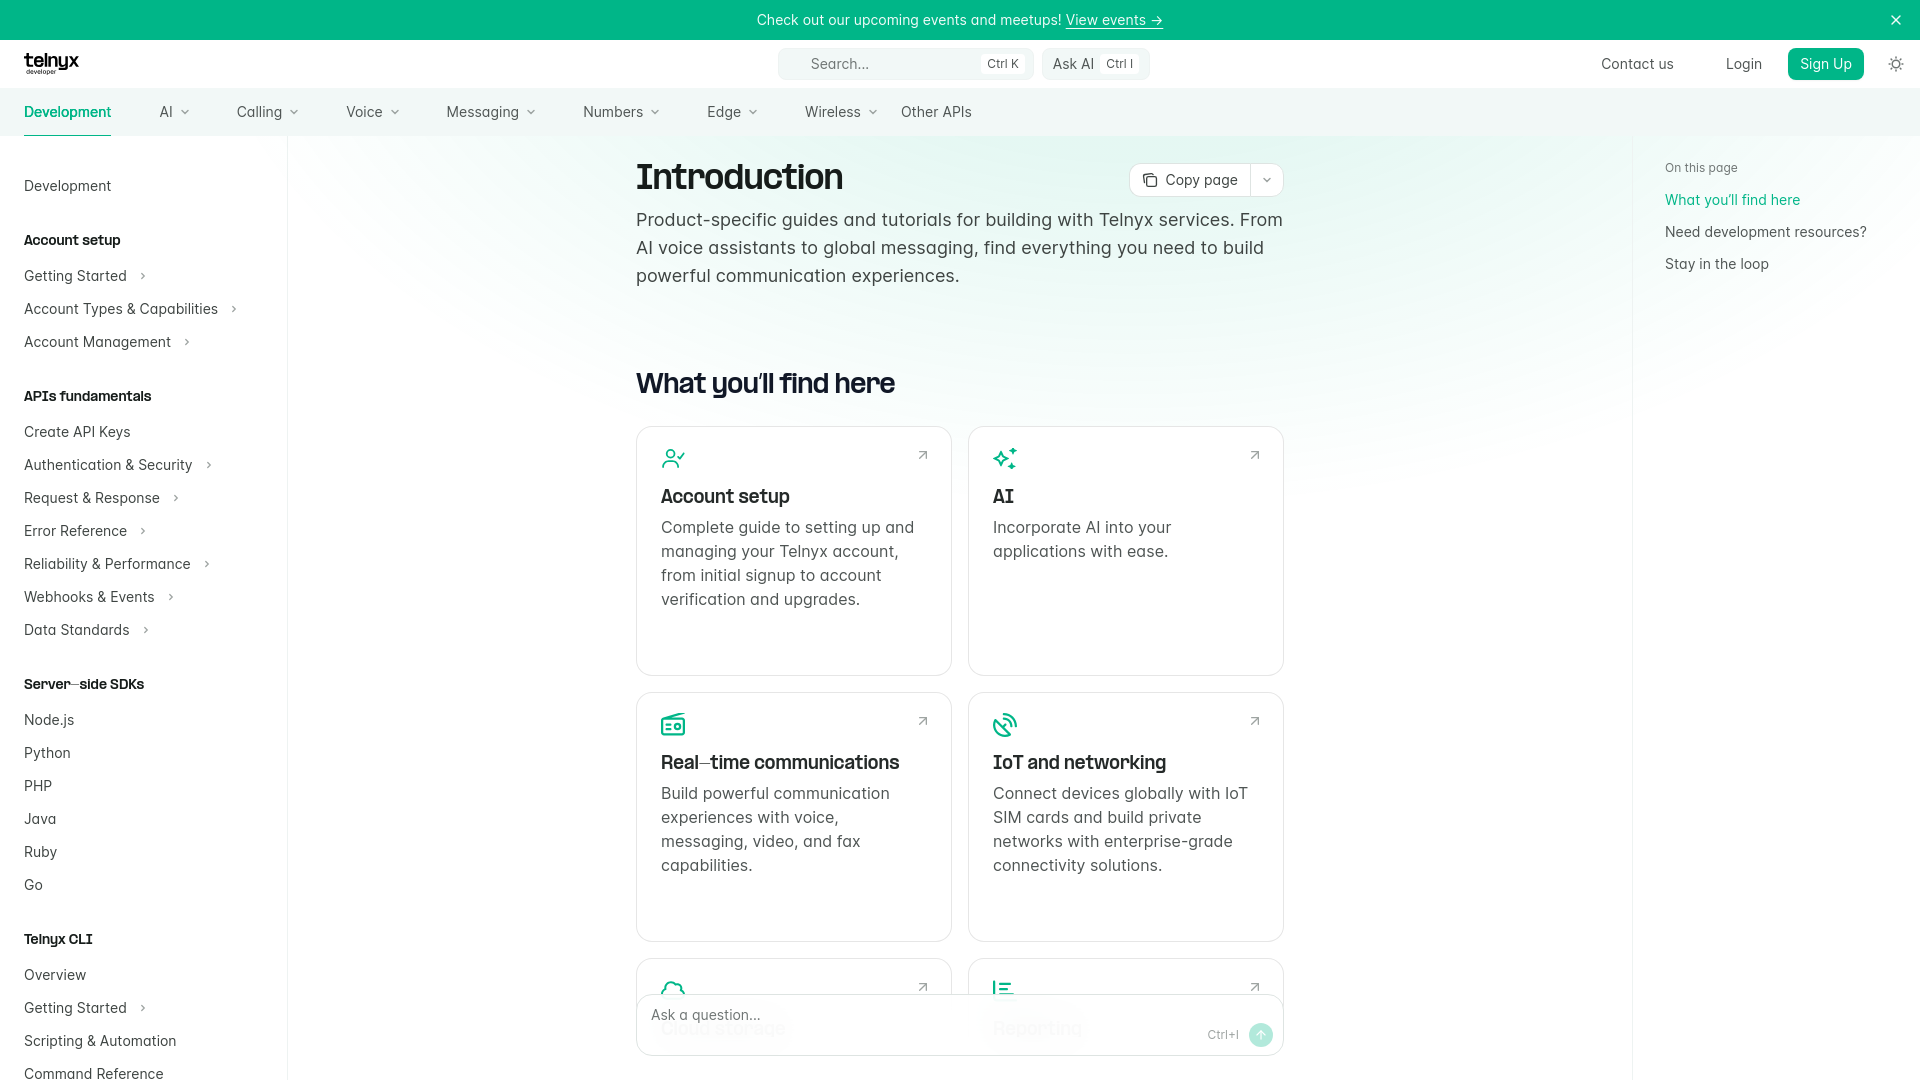Open the Calling navigation dropdown
The height and width of the screenshot is (1080, 1920).
(268, 112)
